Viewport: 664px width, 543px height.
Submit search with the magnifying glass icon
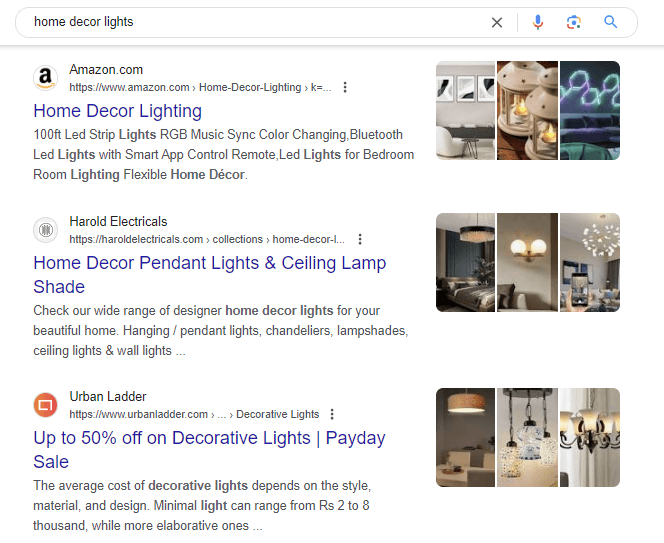[610, 22]
